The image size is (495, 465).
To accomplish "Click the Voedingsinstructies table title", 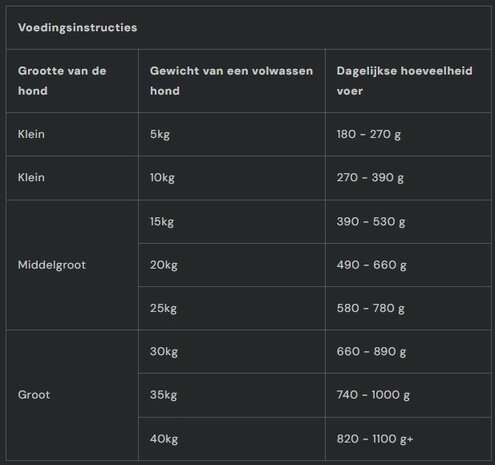I will 77,27.
